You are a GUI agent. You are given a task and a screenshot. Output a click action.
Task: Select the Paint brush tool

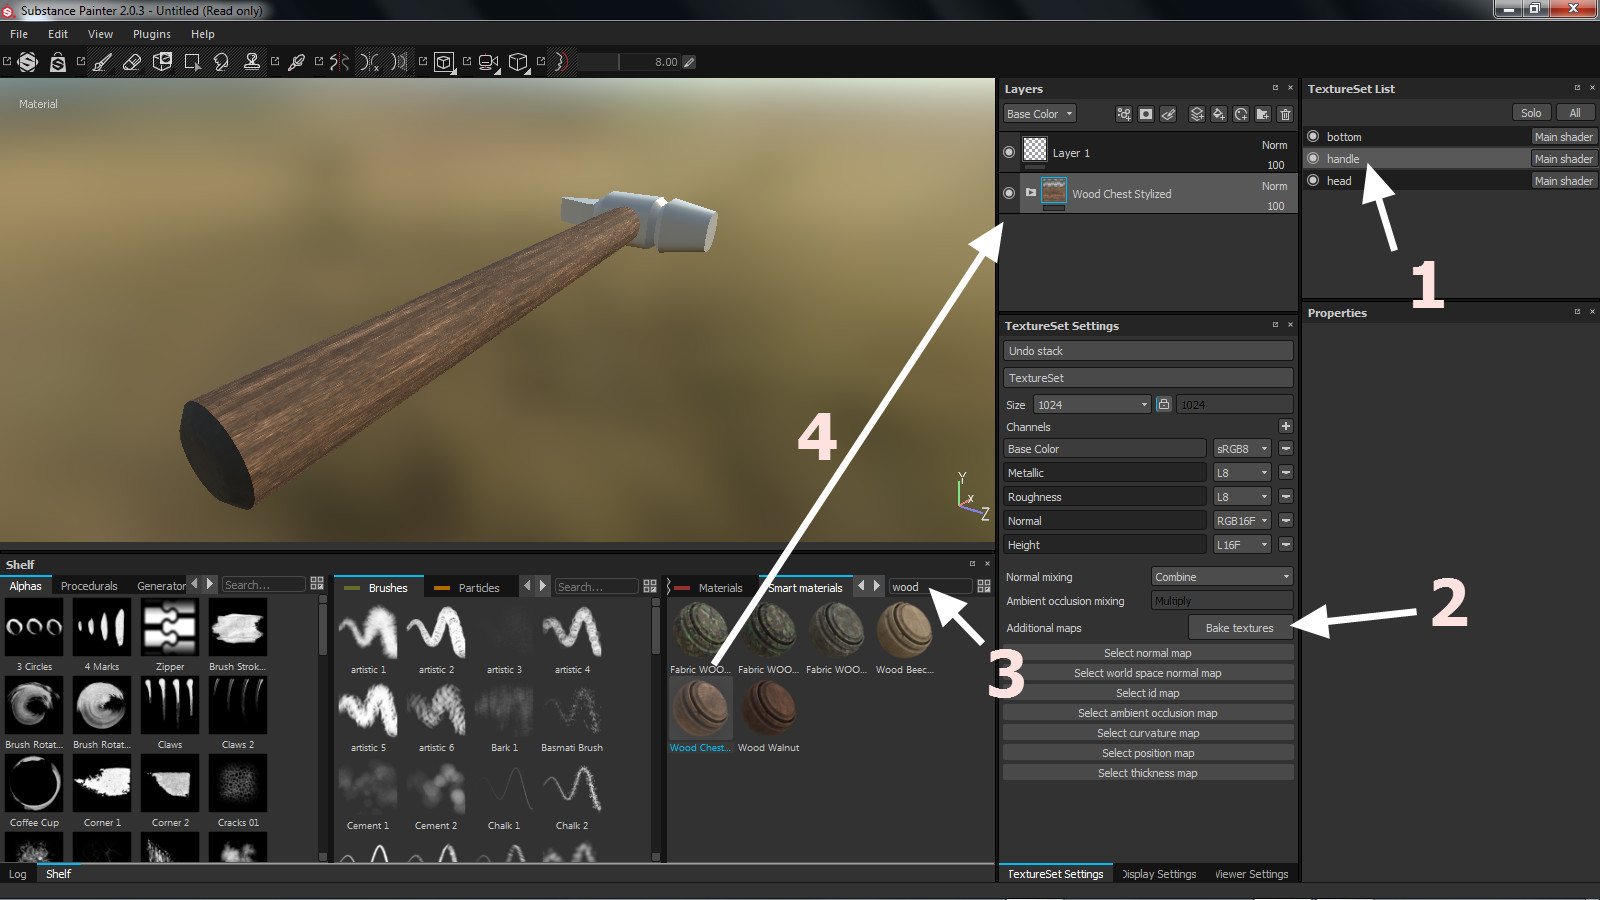coord(102,62)
